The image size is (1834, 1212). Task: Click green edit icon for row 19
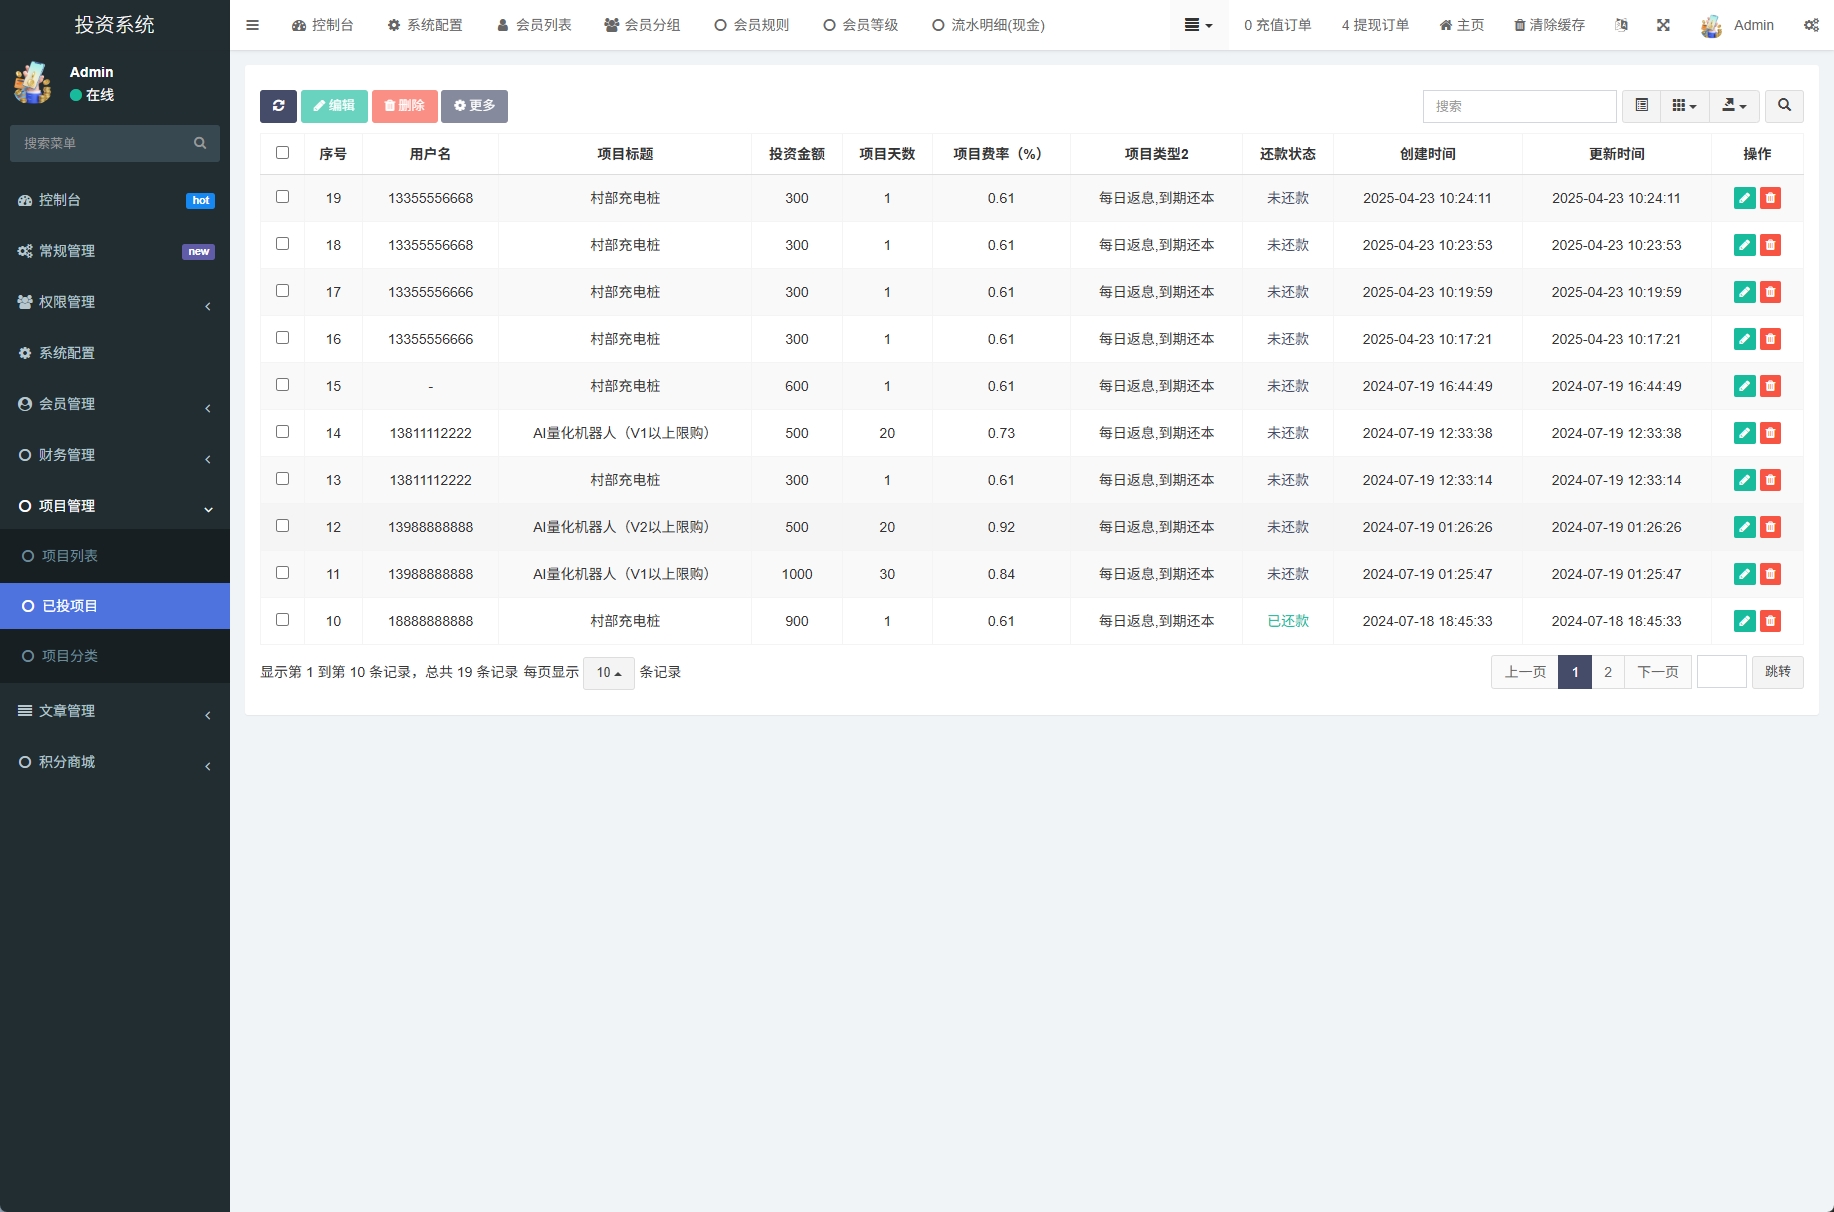pyautogui.click(x=1744, y=198)
